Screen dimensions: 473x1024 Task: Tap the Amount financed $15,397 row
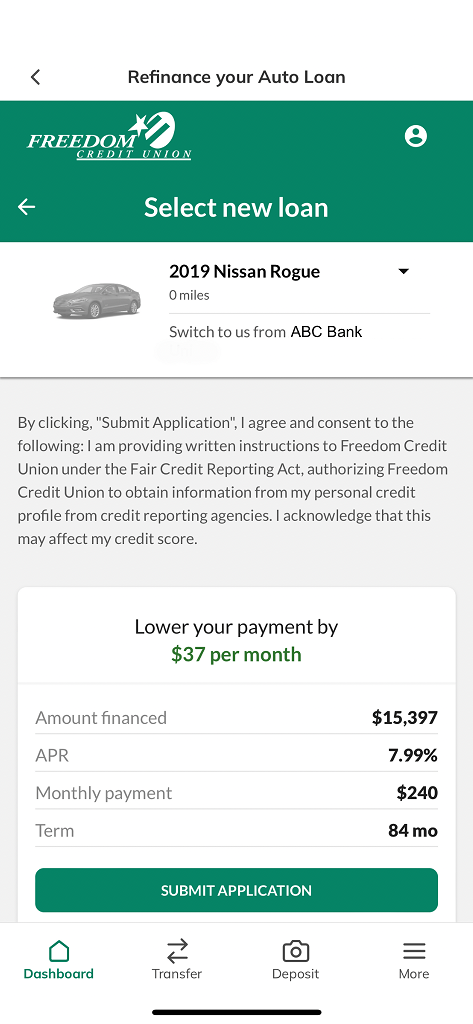tap(236, 718)
